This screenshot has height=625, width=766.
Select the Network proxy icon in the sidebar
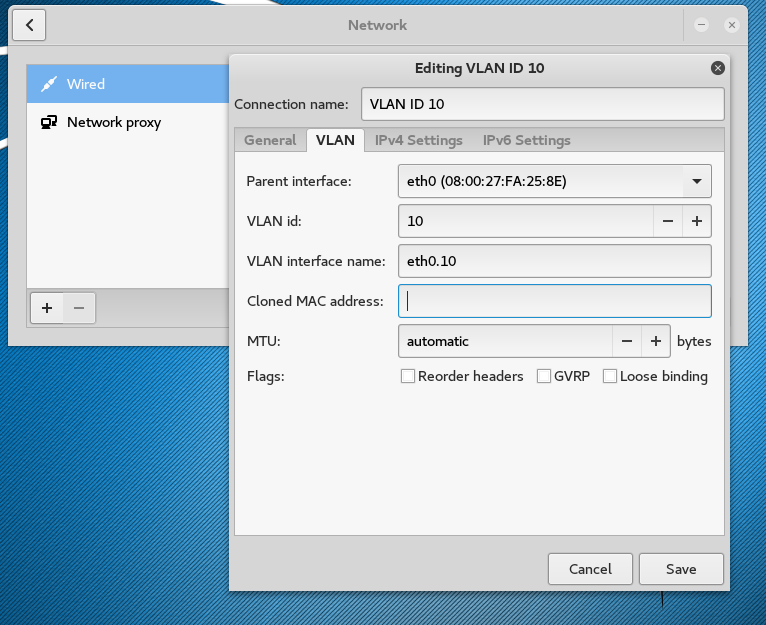coord(49,122)
